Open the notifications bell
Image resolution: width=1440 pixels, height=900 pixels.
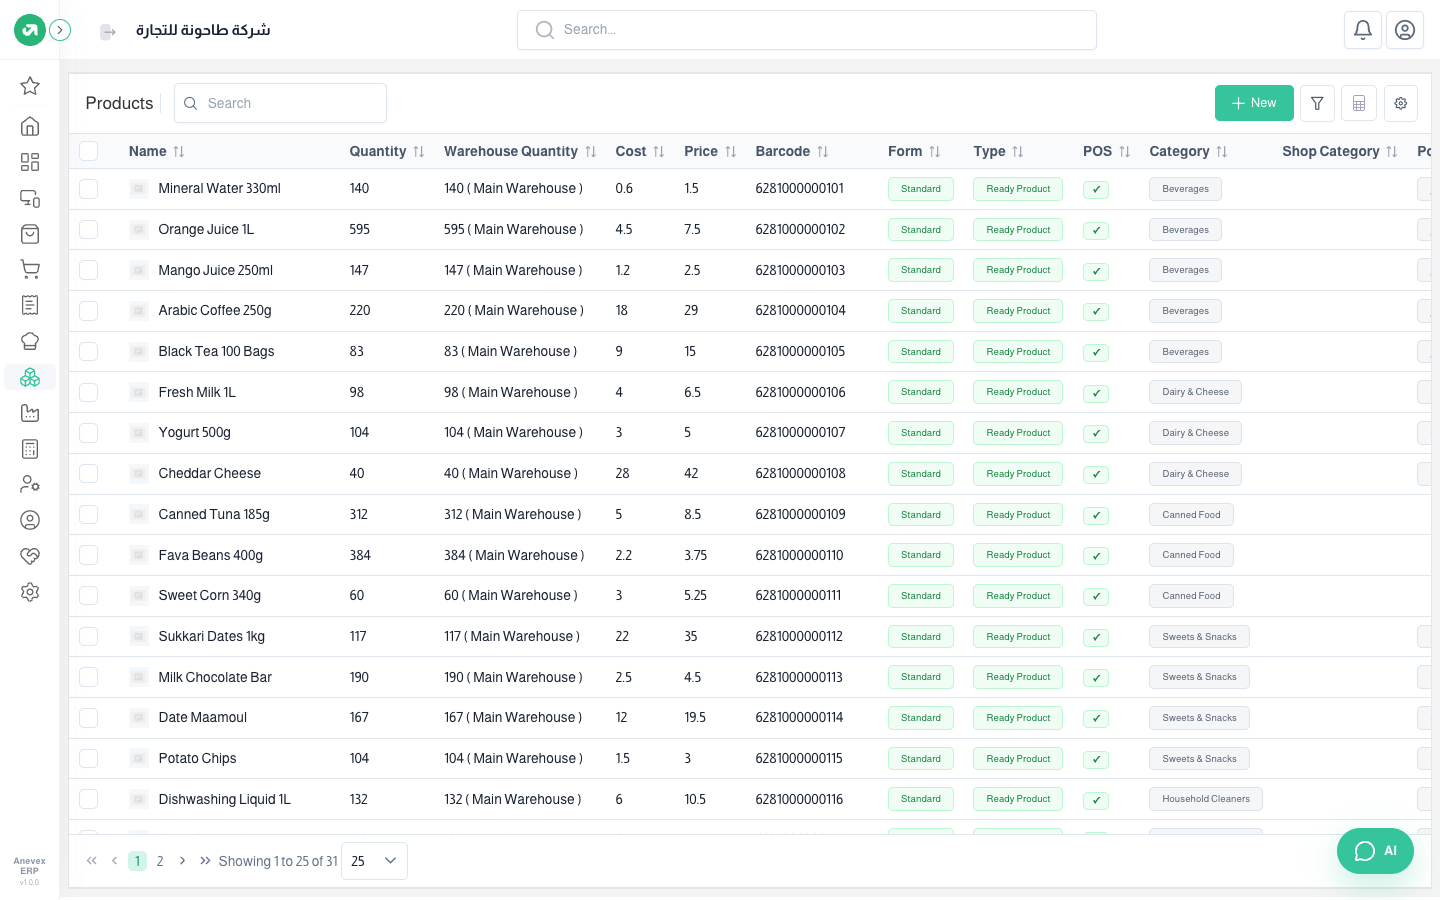point(1363,30)
